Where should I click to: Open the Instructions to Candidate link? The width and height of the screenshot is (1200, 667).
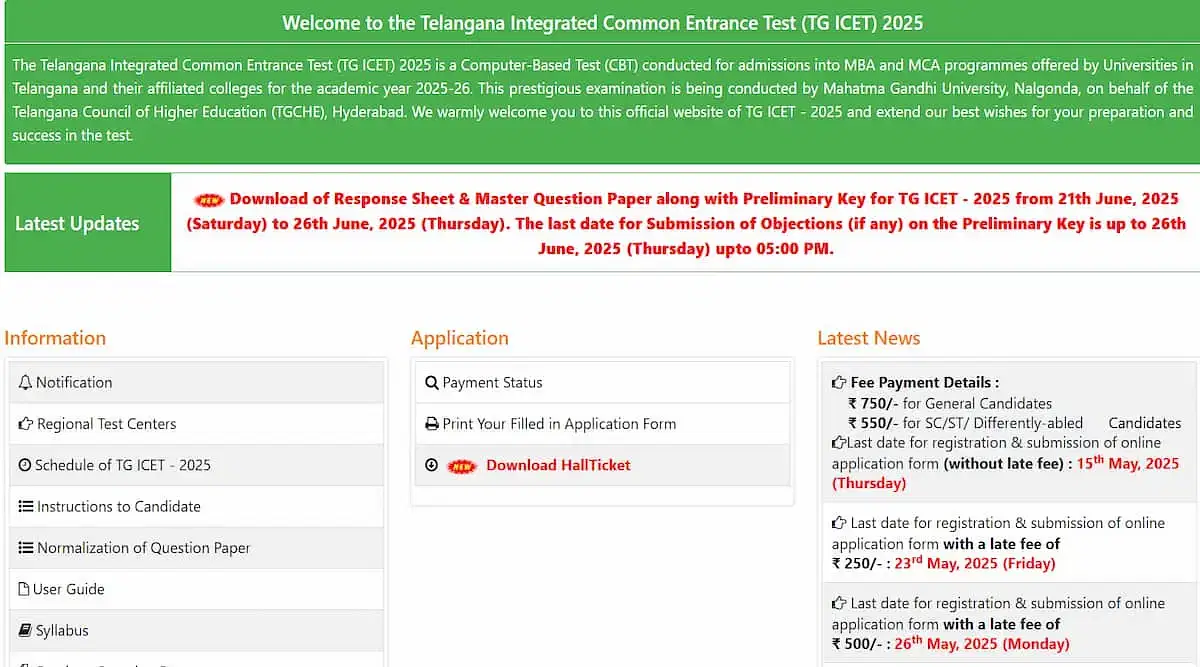coord(118,507)
